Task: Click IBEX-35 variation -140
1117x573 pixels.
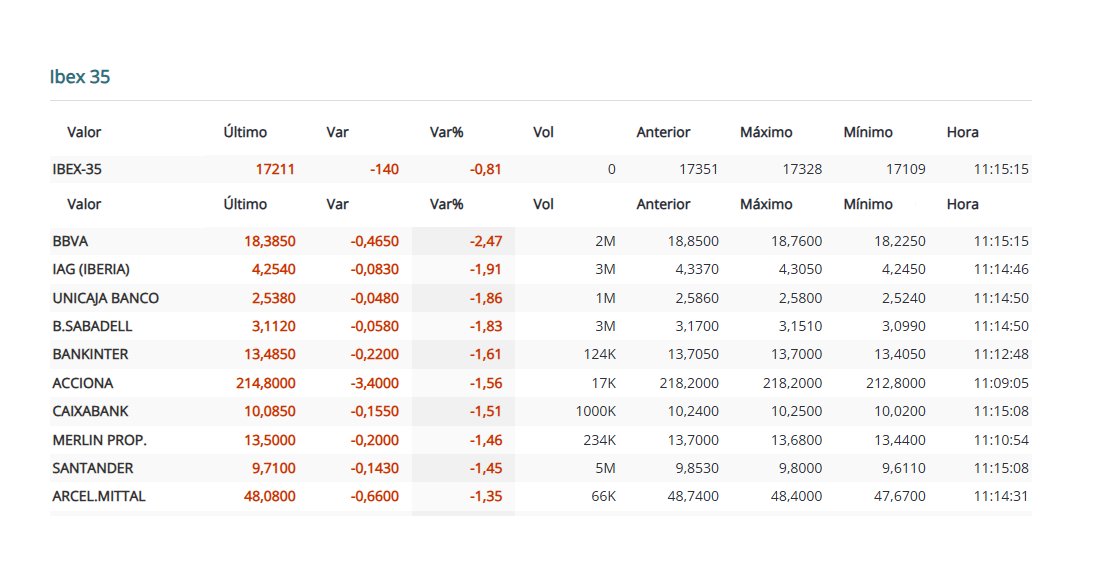Action: point(384,169)
